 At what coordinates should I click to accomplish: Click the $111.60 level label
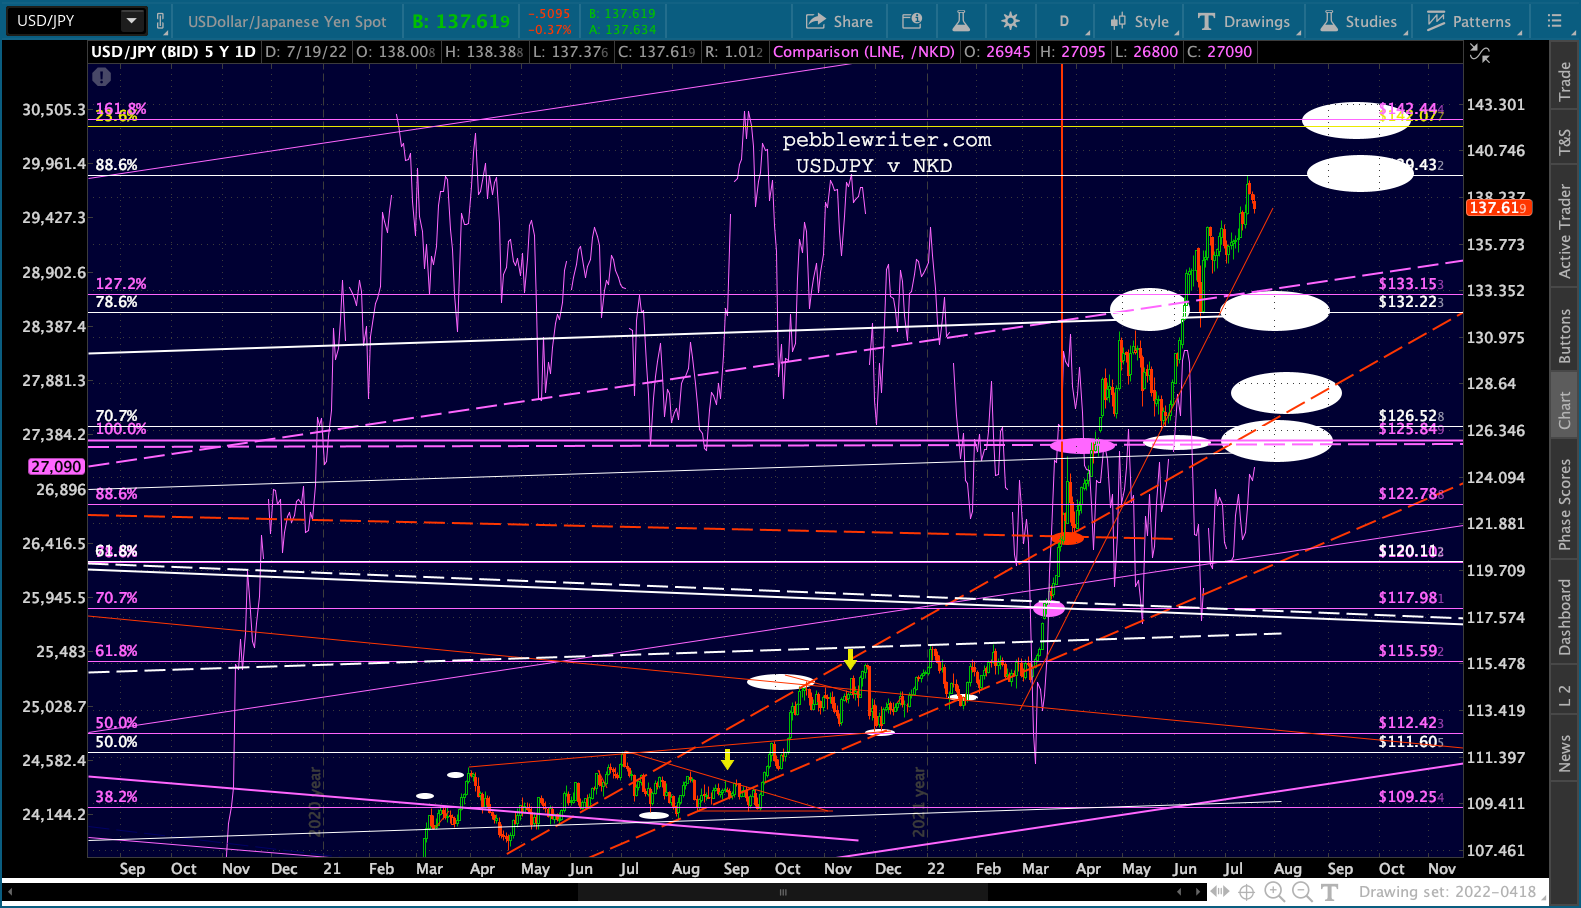[x=1410, y=742]
